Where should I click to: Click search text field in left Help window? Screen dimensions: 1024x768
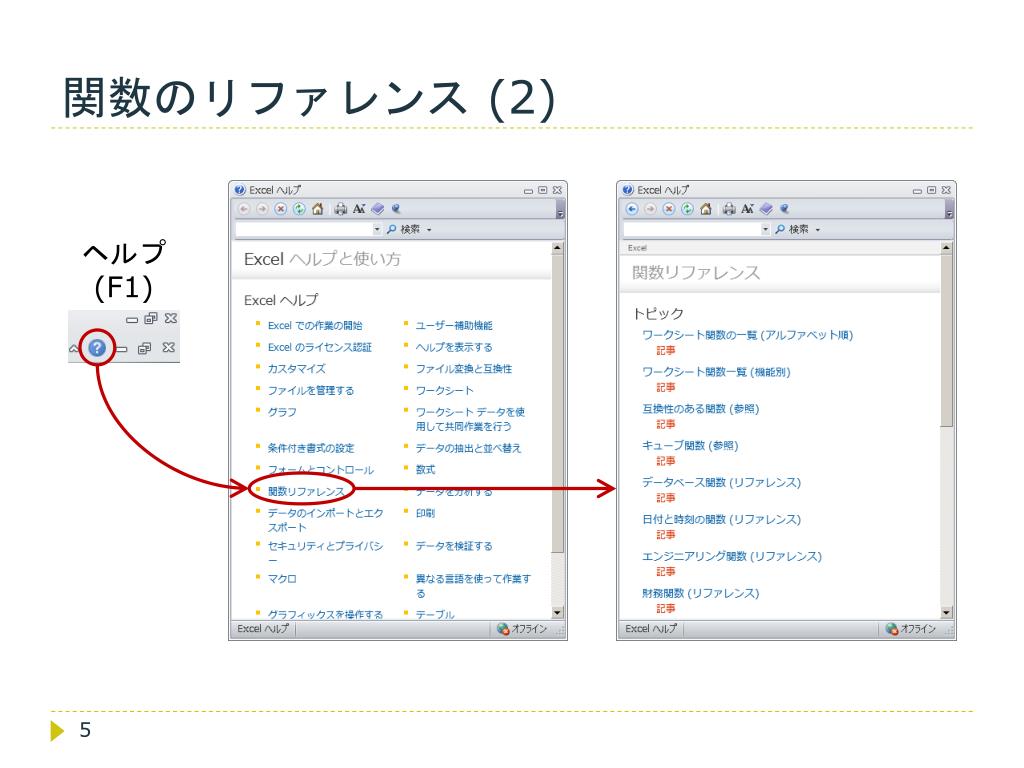304,230
